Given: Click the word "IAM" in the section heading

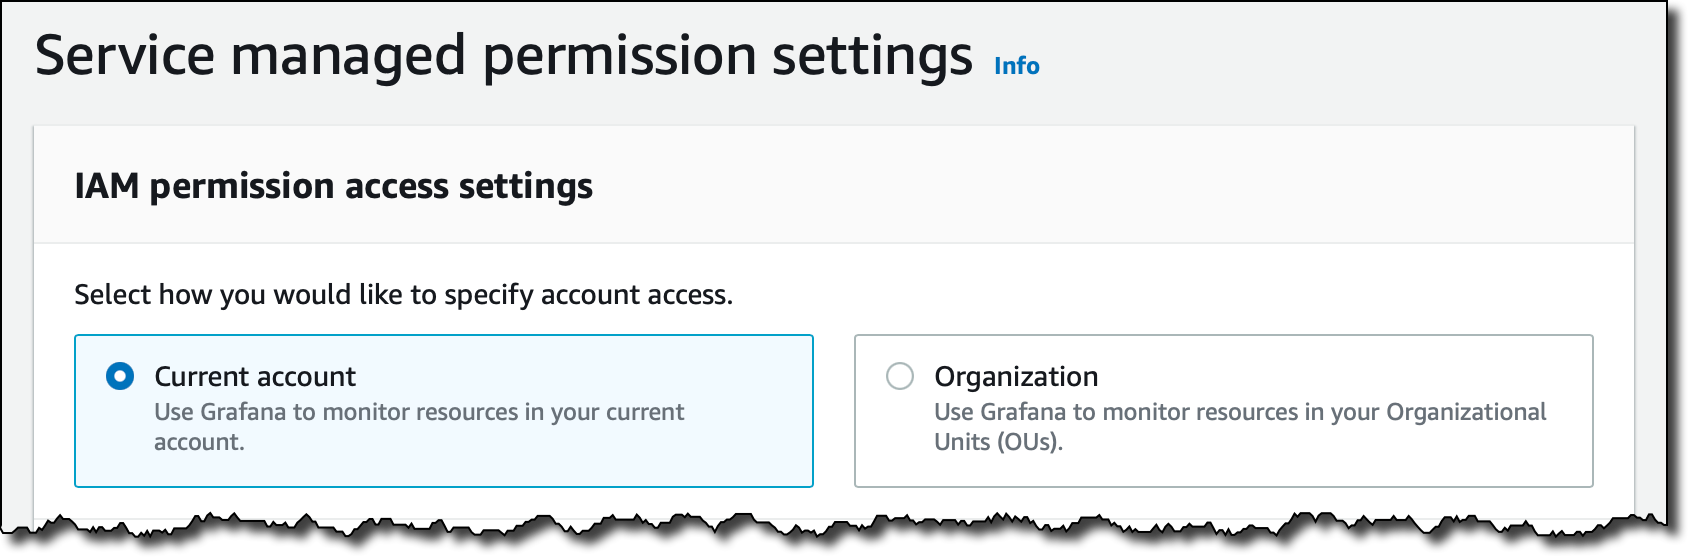Looking at the screenshot, I should pos(106,187).
